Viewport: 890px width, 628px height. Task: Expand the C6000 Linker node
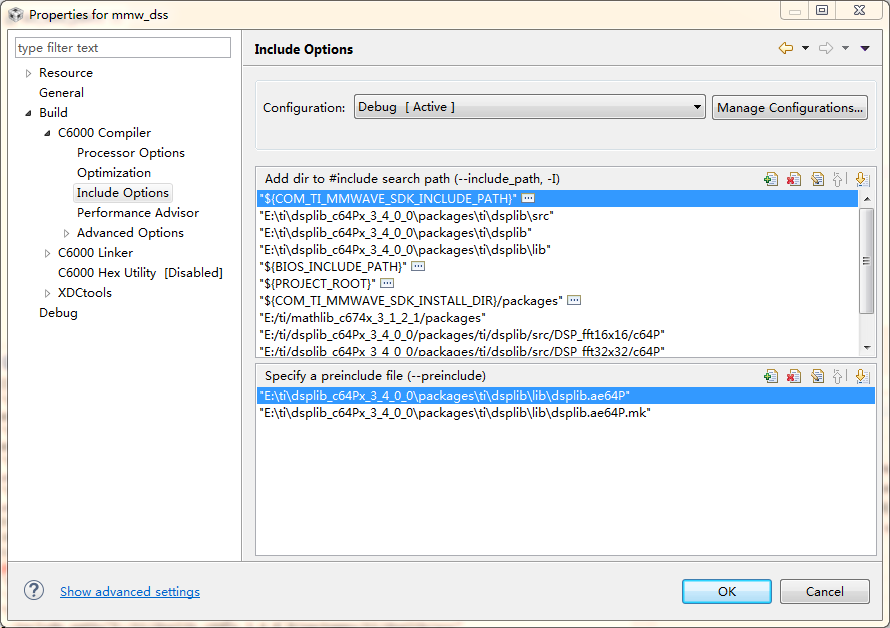pyautogui.click(x=47, y=253)
